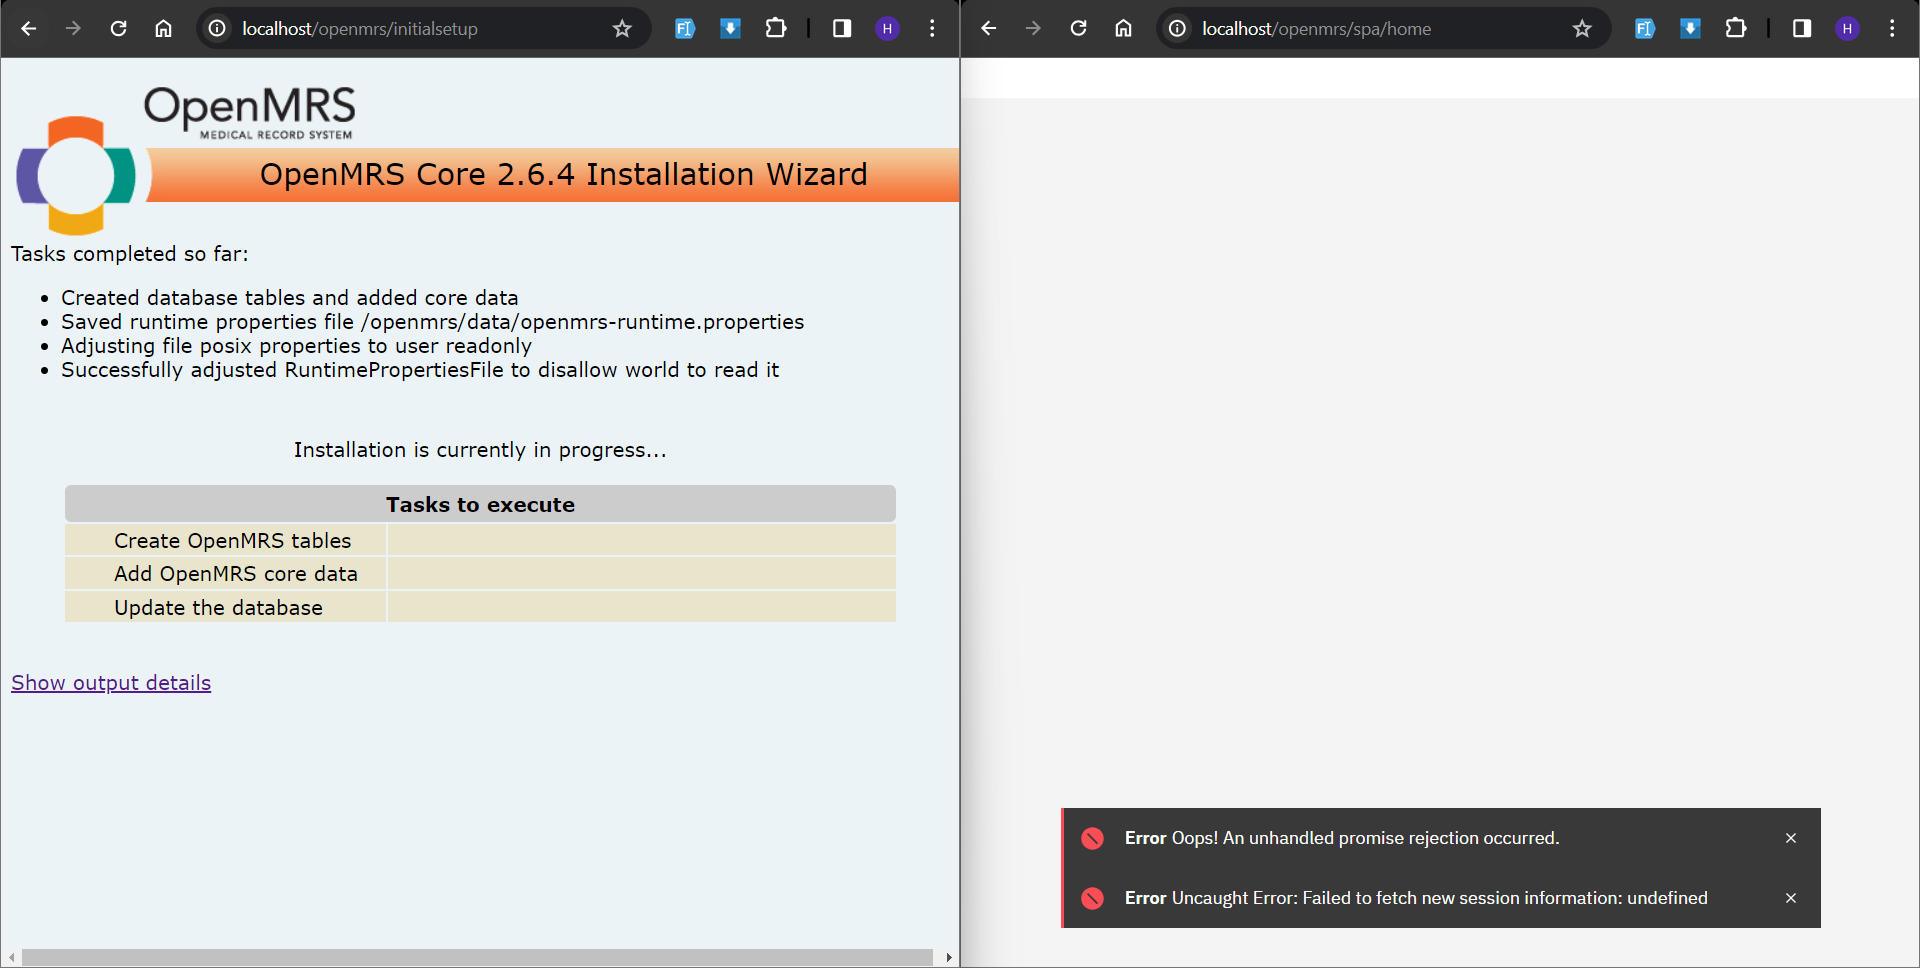
Task: Bookmark the spa/home page with star
Action: tap(1582, 28)
